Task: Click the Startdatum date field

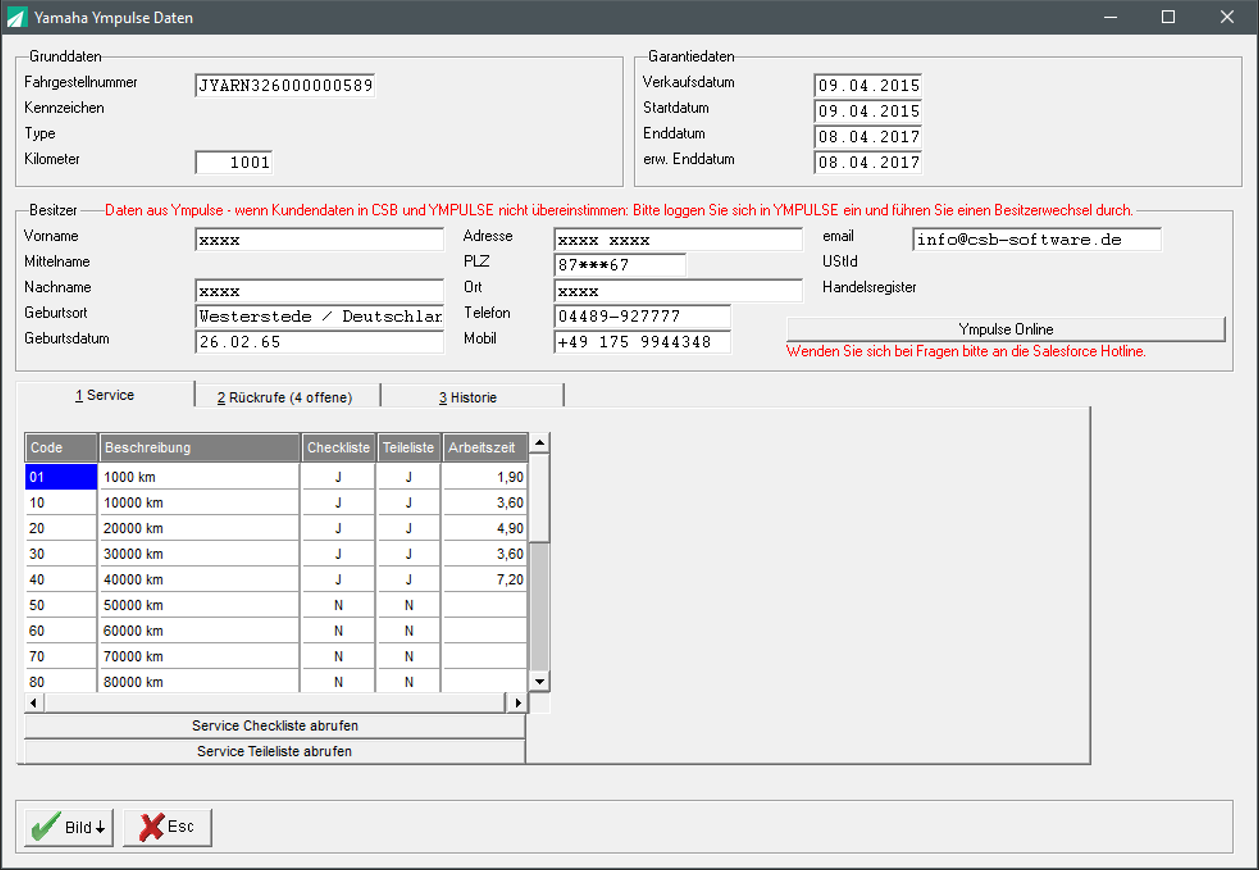Action: point(867,111)
